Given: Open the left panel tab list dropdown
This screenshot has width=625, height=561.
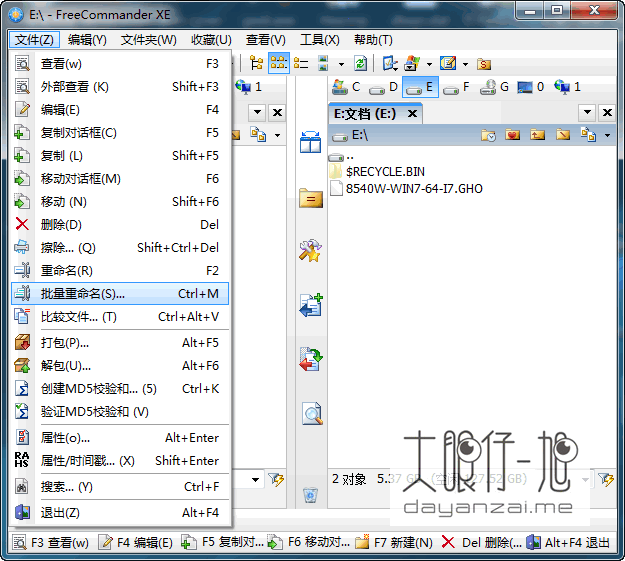Looking at the screenshot, I should pyautogui.click(x=257, y=113).
